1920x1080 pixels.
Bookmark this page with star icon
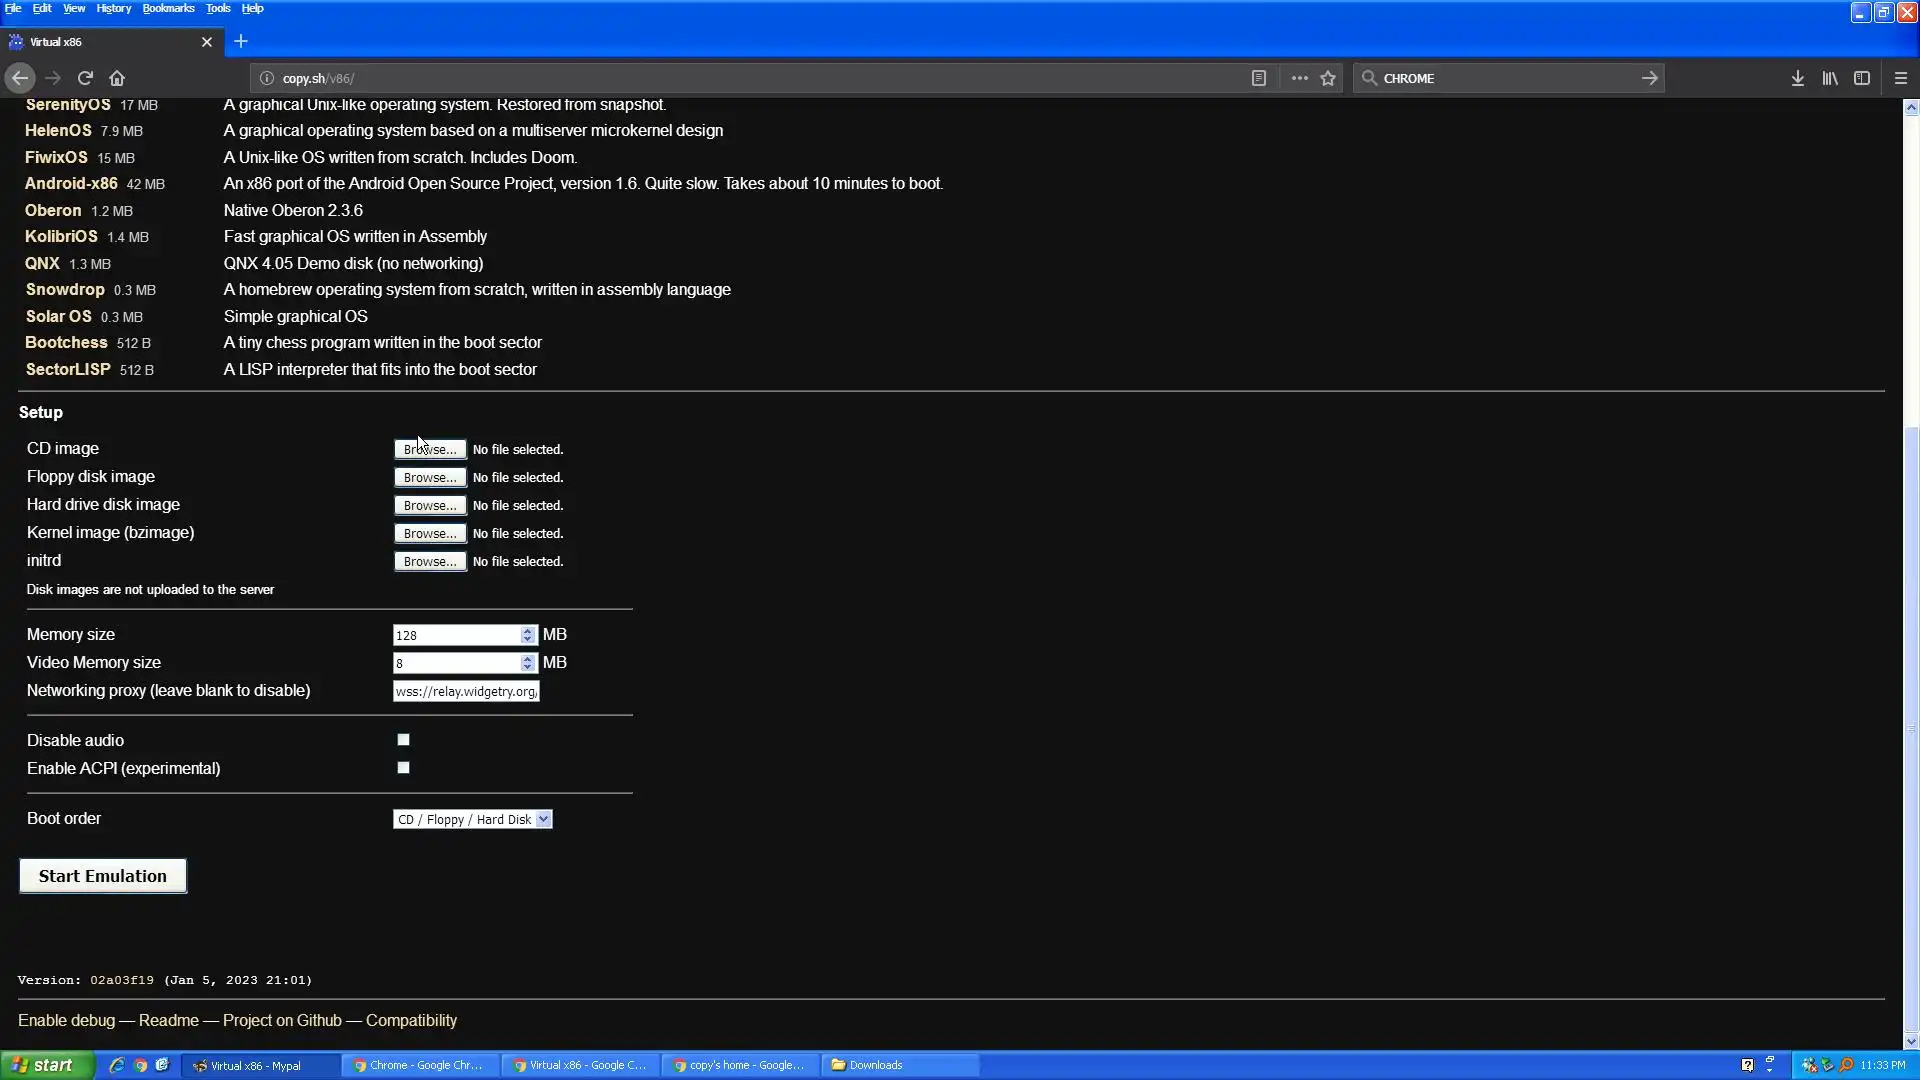pos(1328,78)
